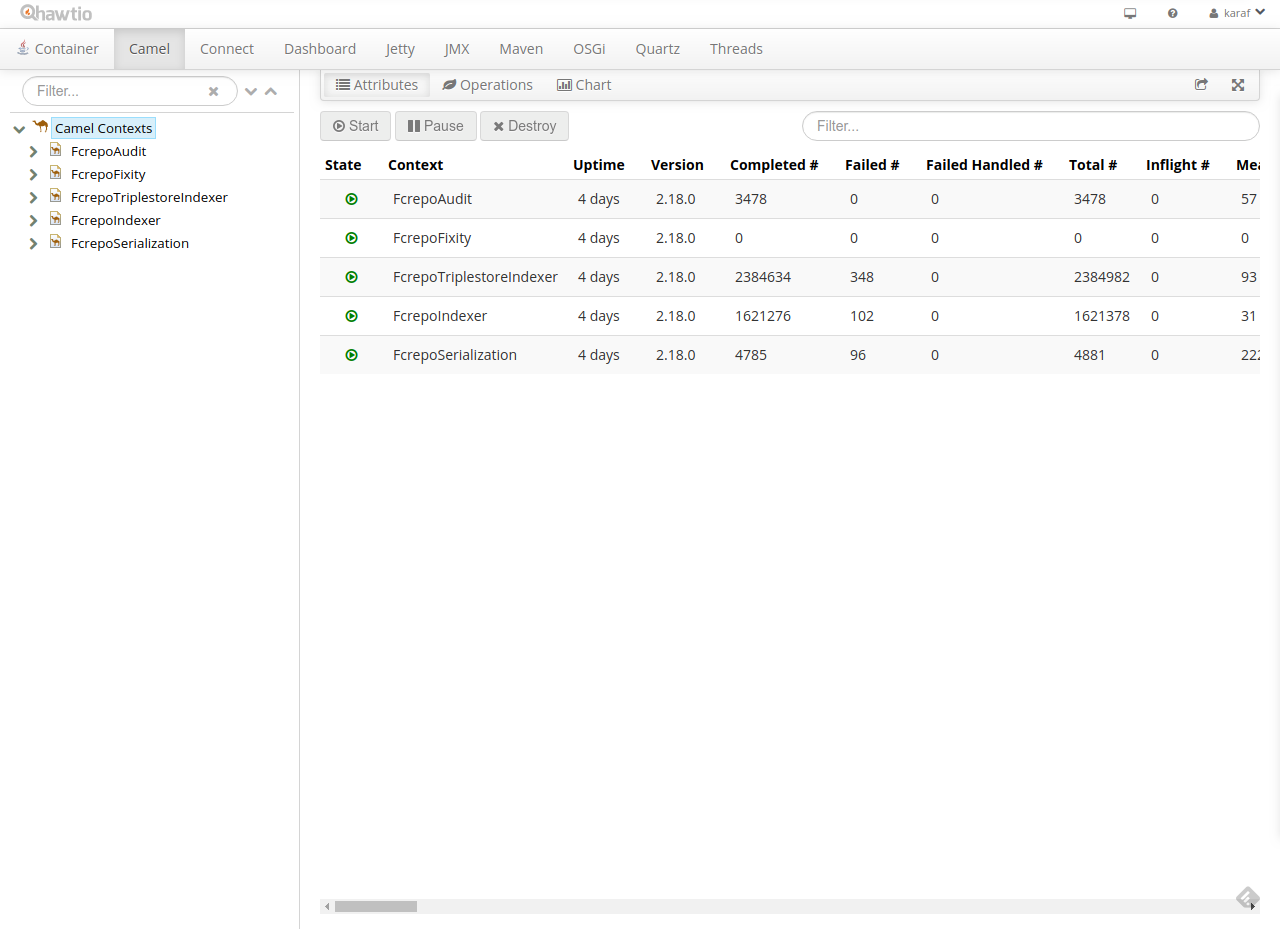Viewport: 1280px width, 929px height.
Task: Switch to the Operations view
Action: [x=487, y=85]
